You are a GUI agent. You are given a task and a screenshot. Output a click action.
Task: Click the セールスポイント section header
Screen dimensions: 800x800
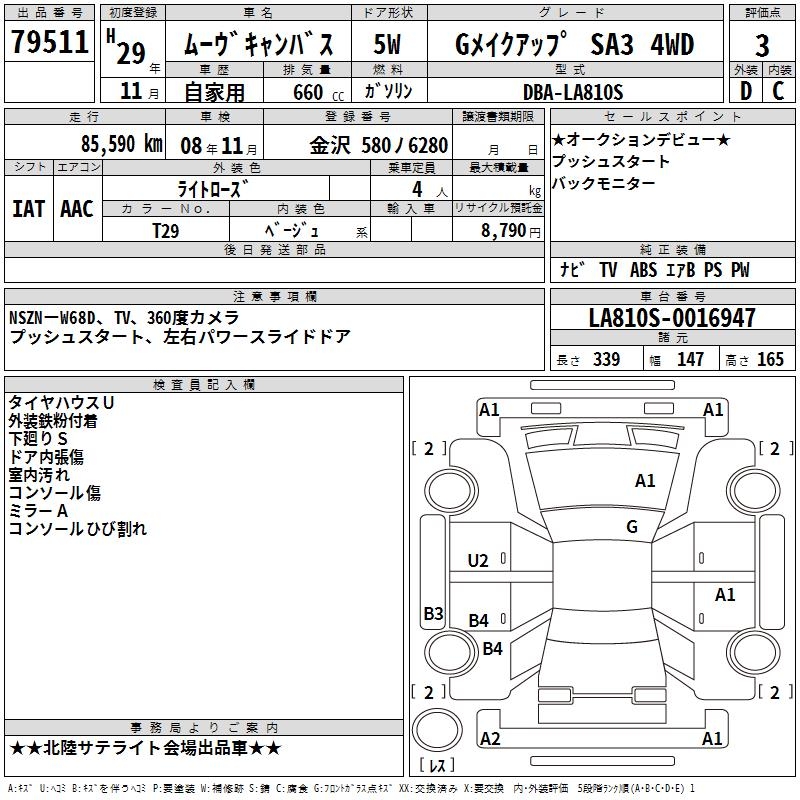(x=672, y=117)
